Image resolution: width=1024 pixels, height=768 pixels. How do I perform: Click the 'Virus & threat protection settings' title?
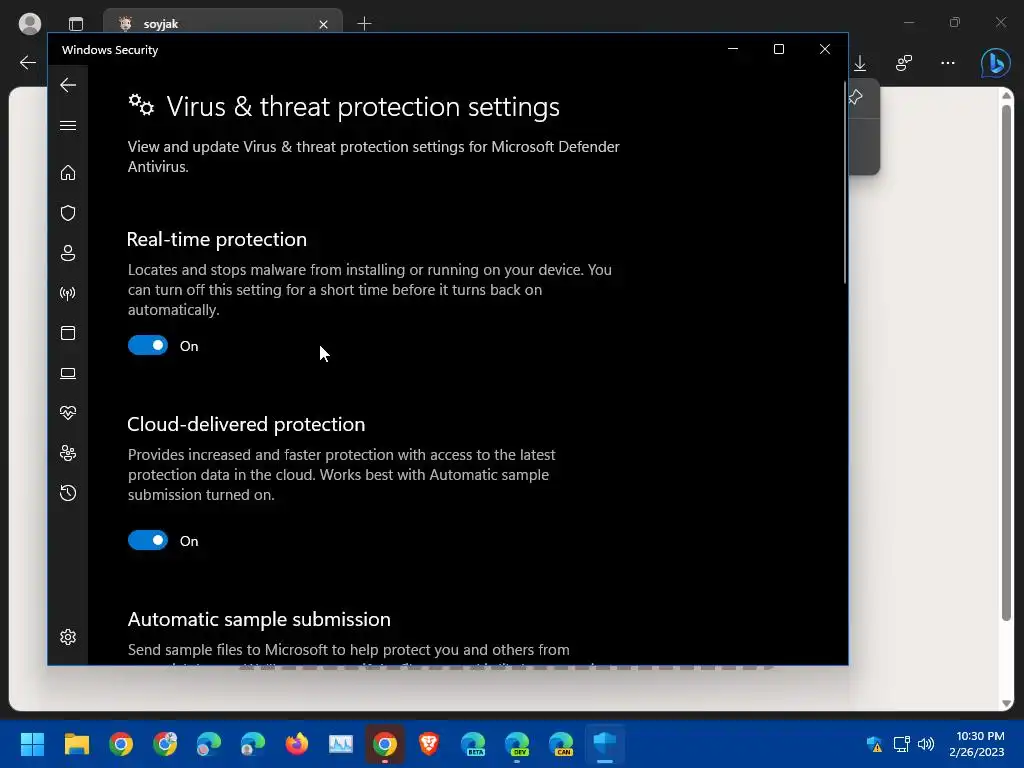[363, 106]
